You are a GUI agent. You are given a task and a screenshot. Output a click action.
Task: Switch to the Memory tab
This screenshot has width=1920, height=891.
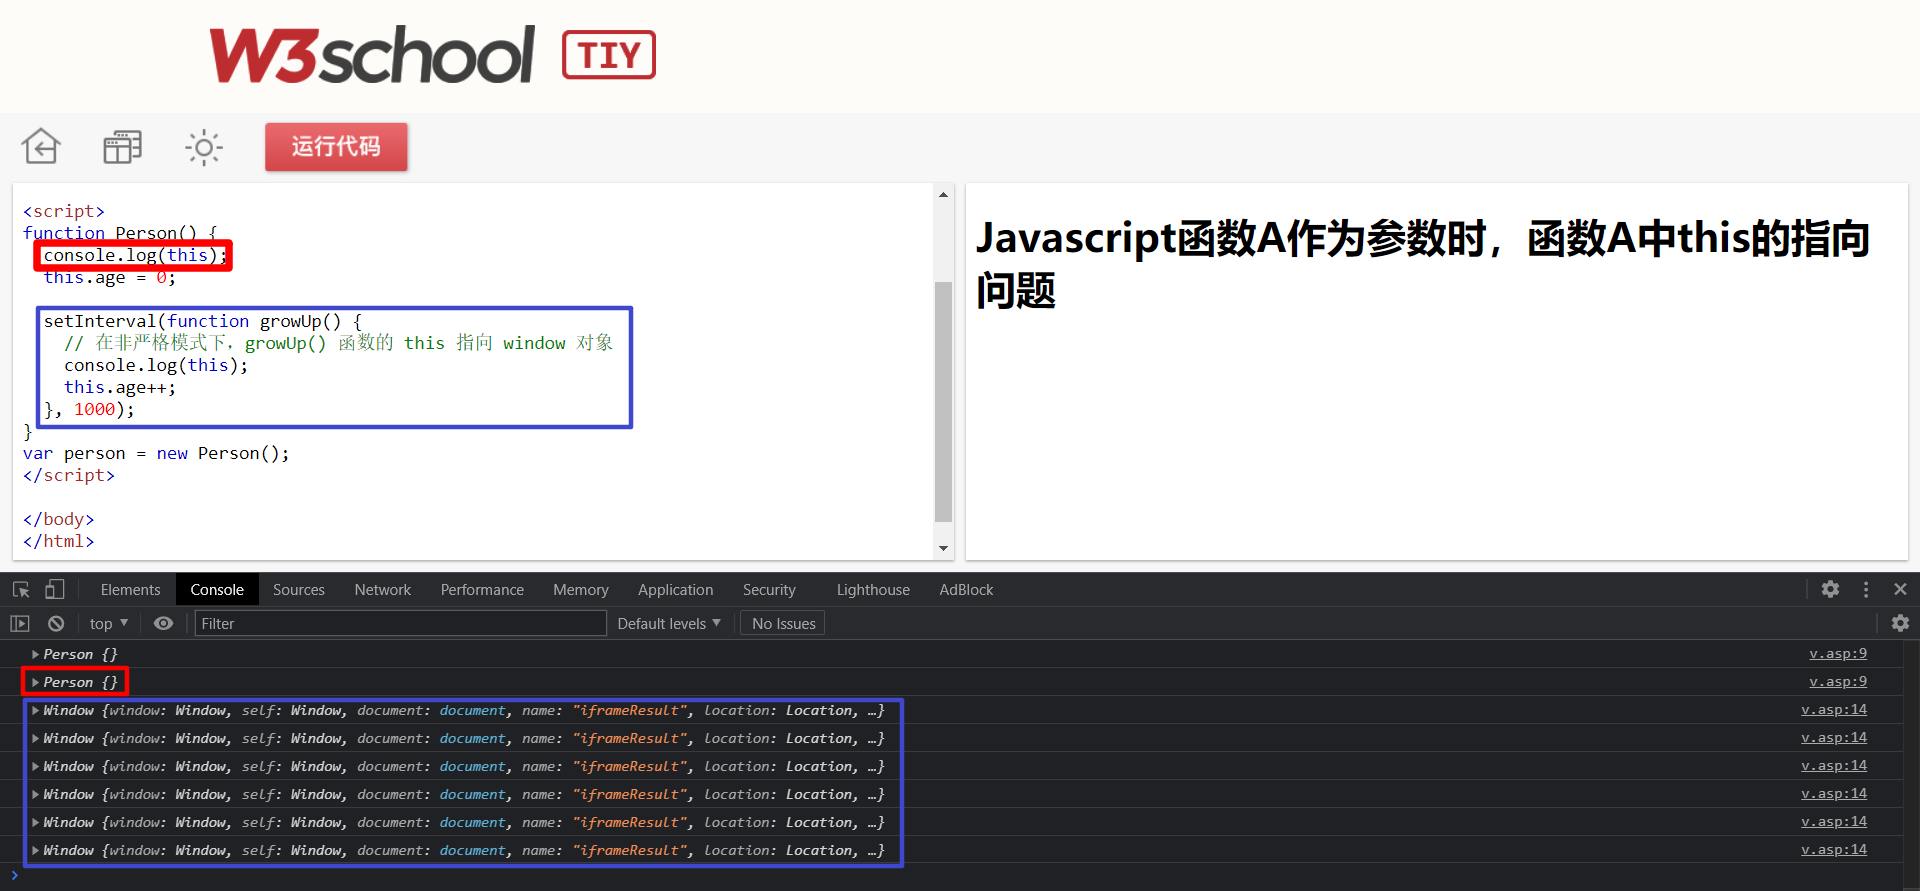point(581,590)
